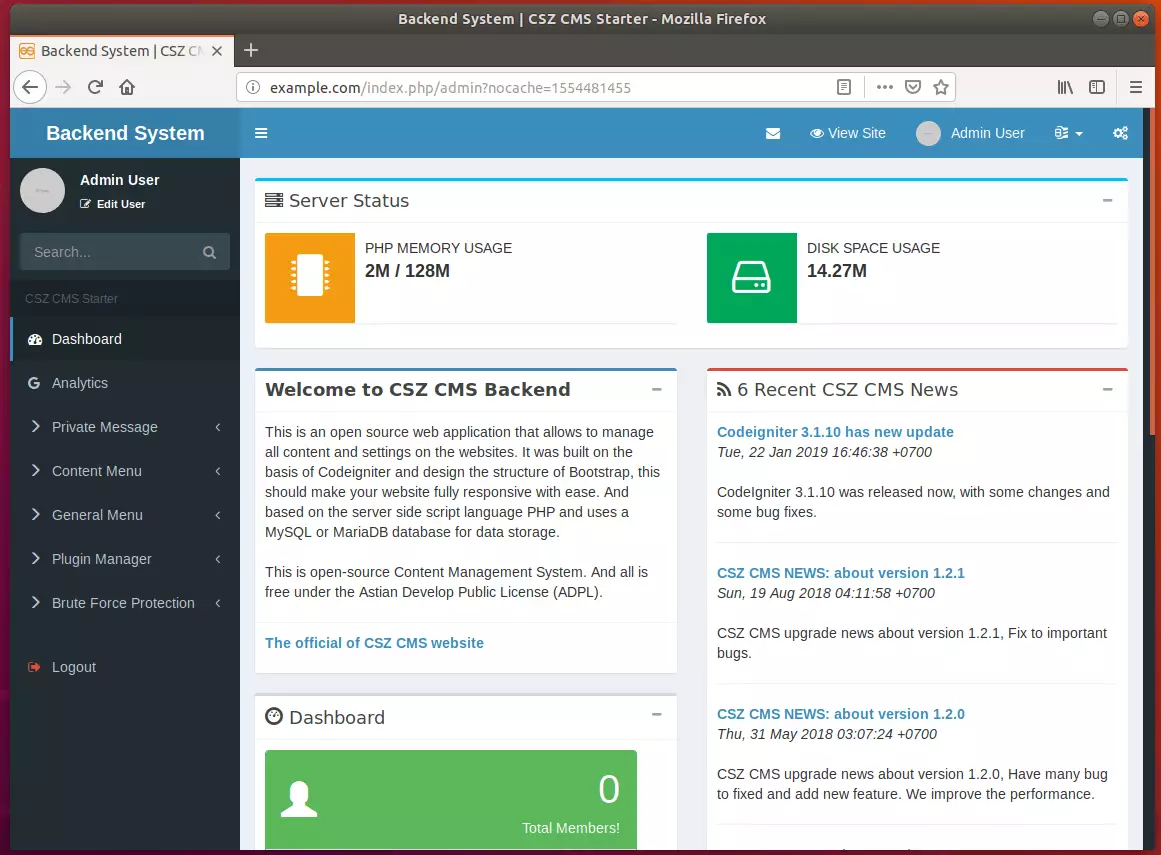Open Firefox library icon
This screenshot has width=1161, height=855.
coord(1065,87)
